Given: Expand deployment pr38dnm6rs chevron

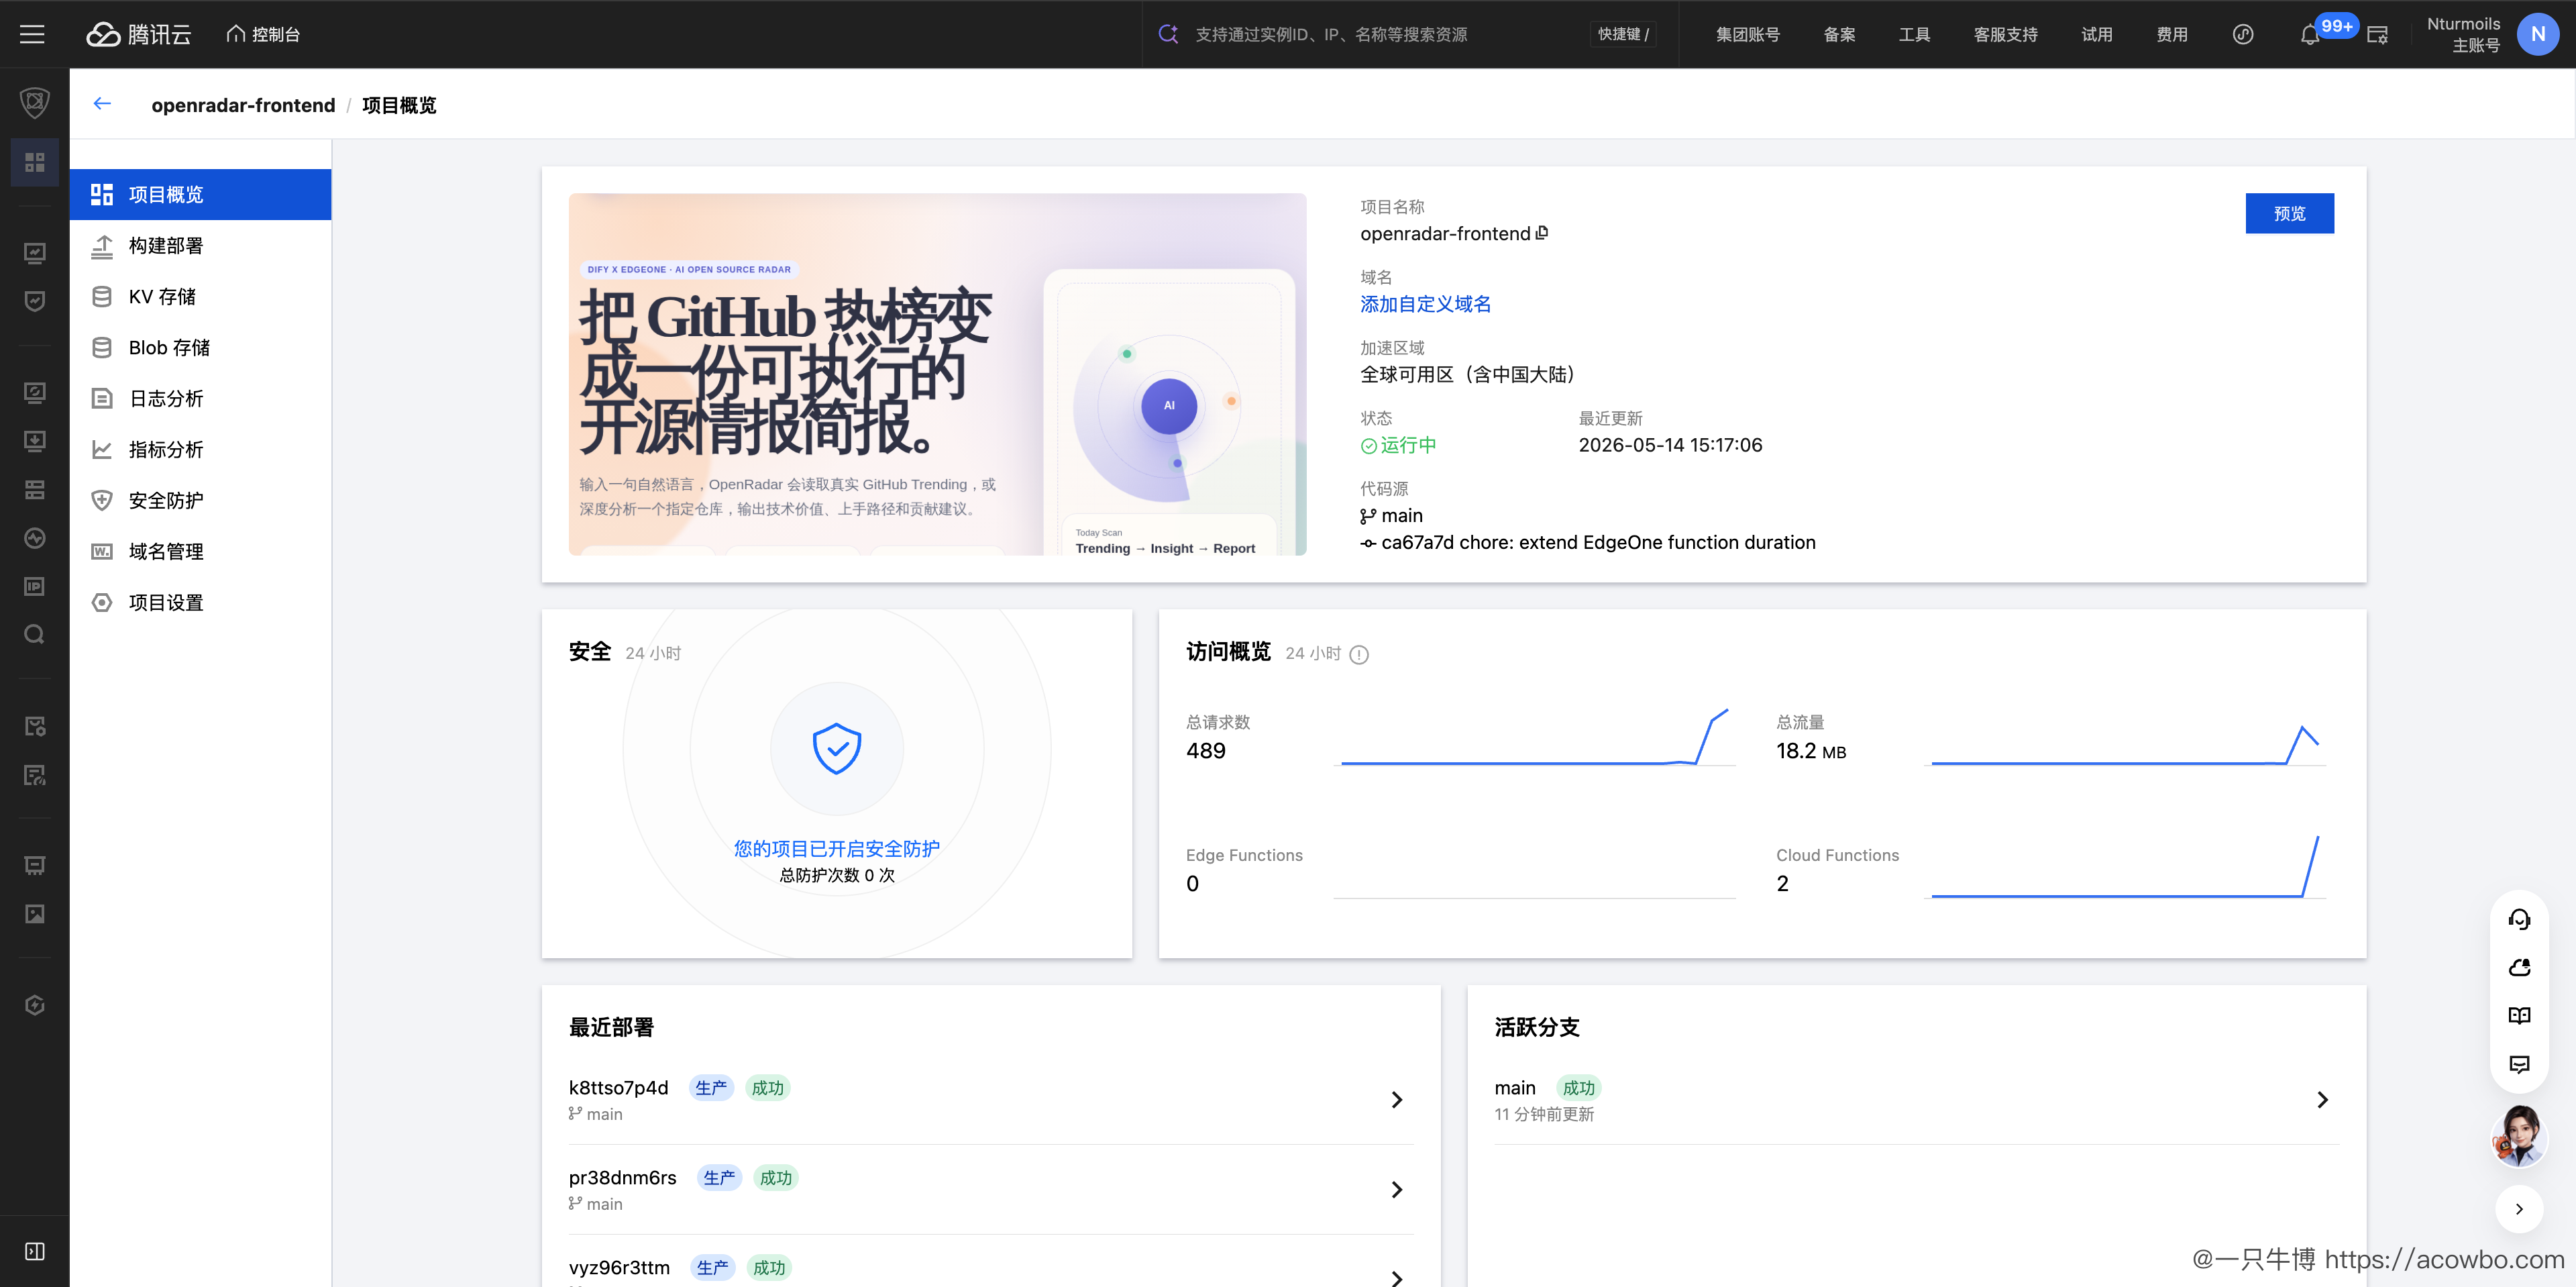Looking at the screenshot, I should click(1397, 1189).
